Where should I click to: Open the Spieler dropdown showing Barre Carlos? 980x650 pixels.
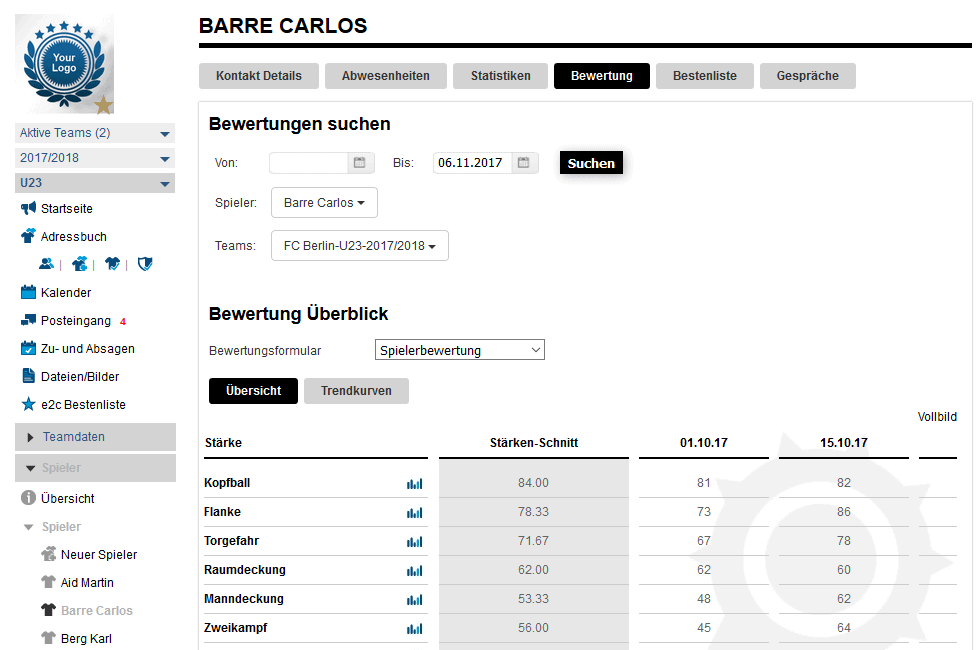tap(324, 202)
